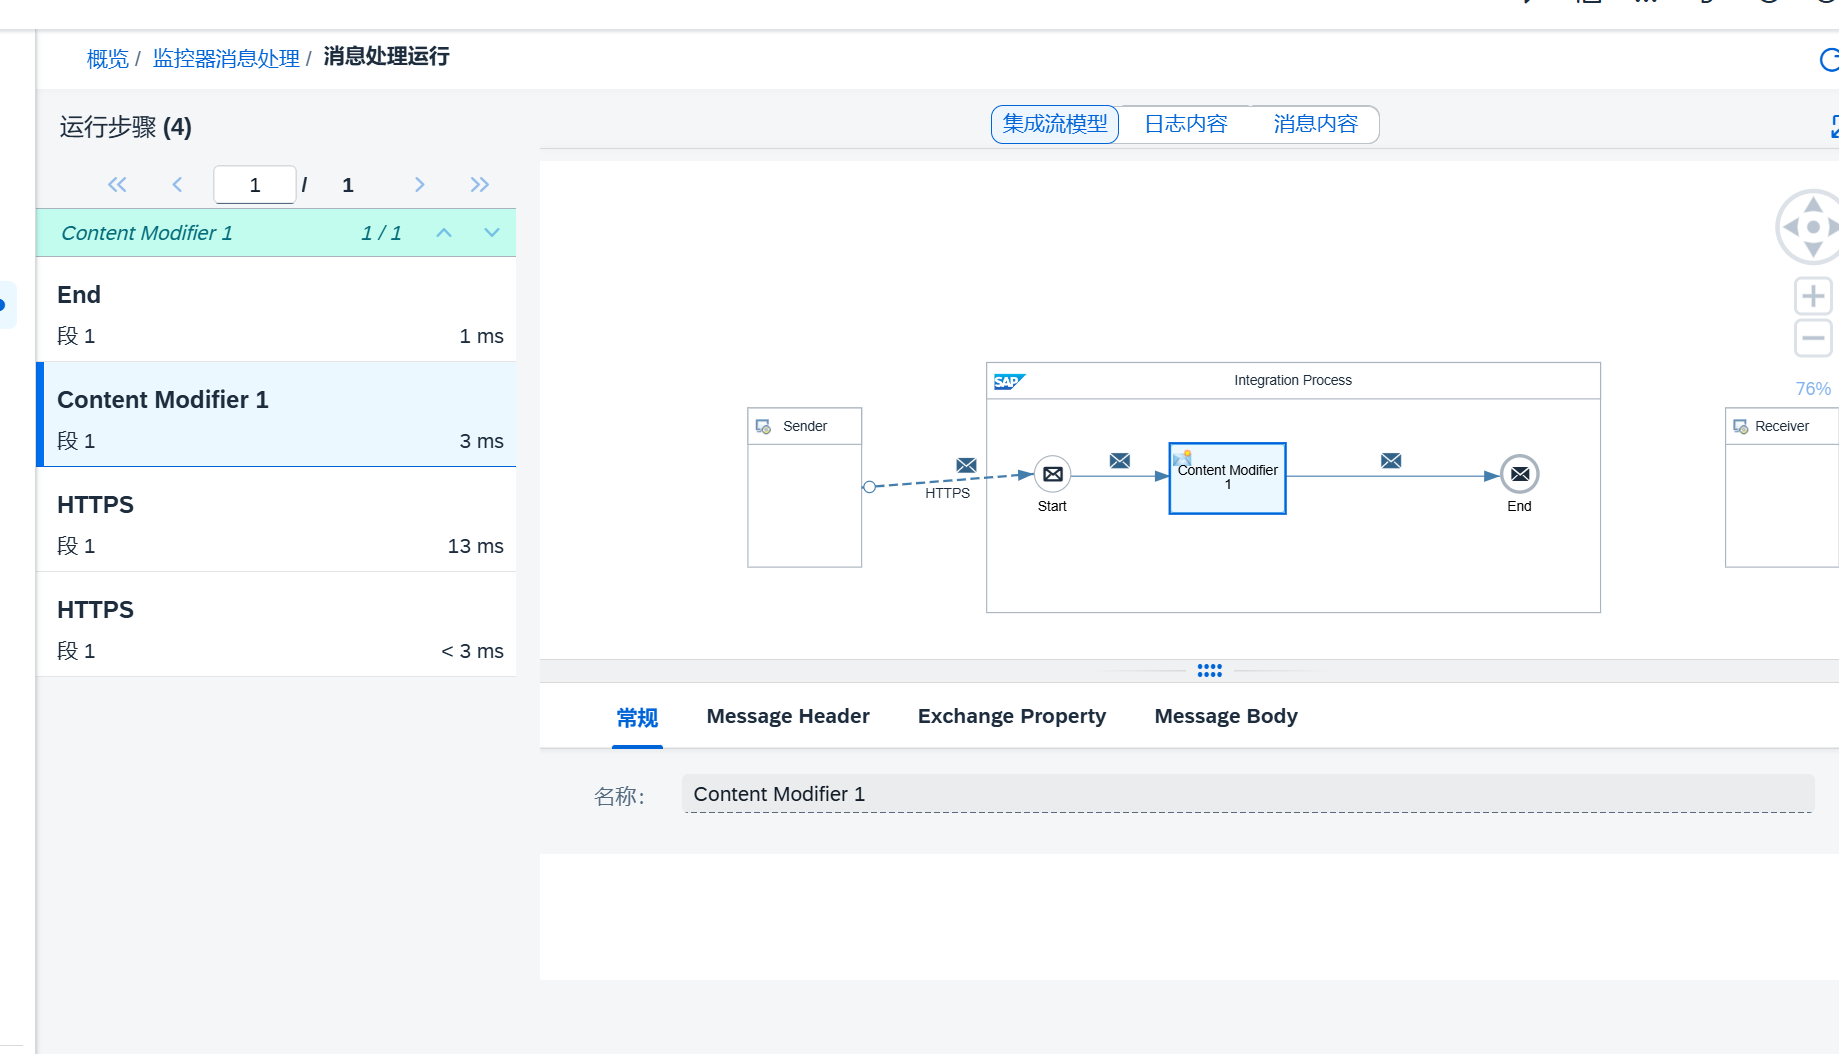This screenshot has height=1054, width=1839.
Task: Click the pan navigation wheel control
Action: point(1812,227)
